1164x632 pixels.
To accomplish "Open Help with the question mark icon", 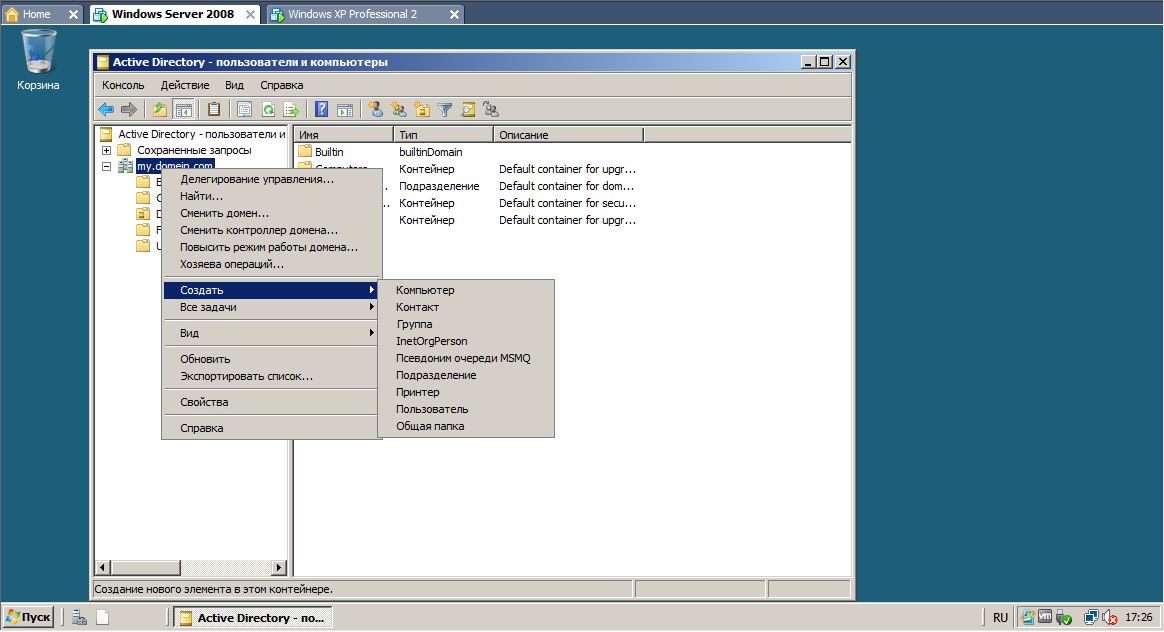I will click(321, 110).
